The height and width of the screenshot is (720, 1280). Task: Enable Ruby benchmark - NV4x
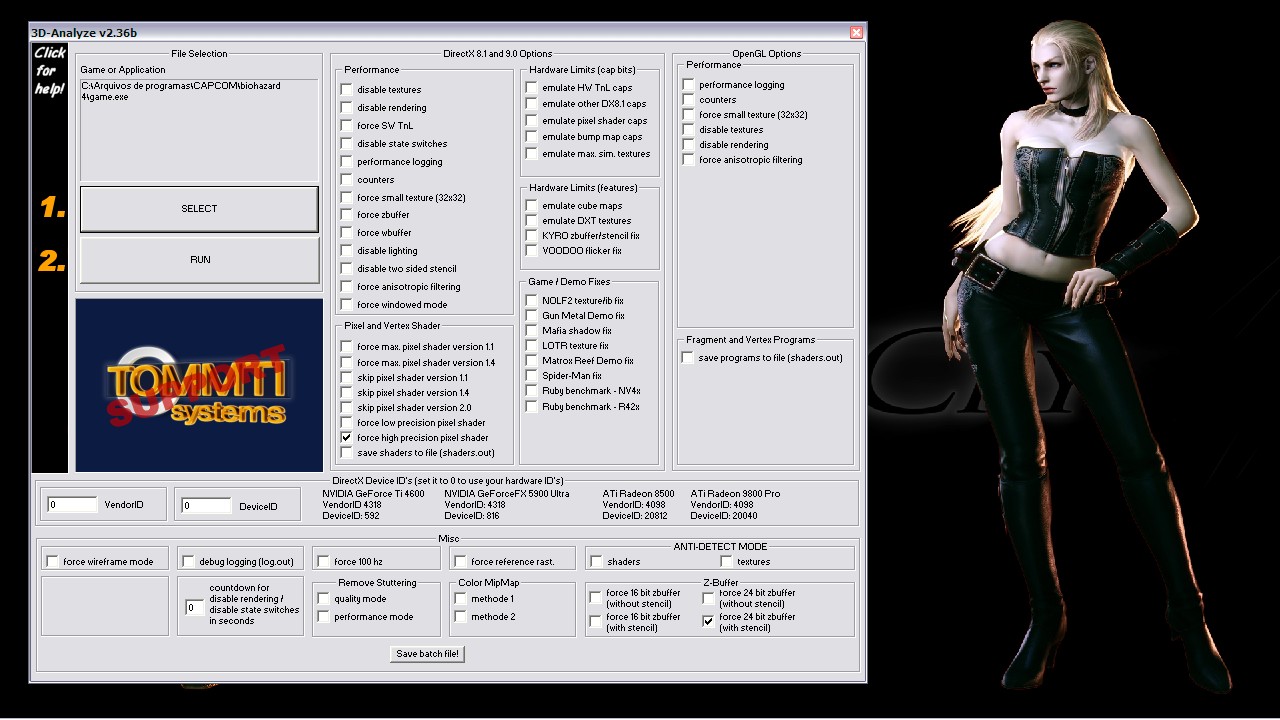tap(531, 391)
